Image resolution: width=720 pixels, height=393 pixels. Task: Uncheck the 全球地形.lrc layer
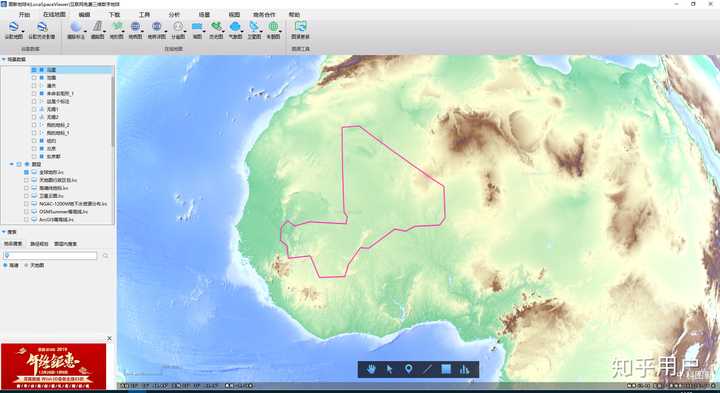(26, 172)
